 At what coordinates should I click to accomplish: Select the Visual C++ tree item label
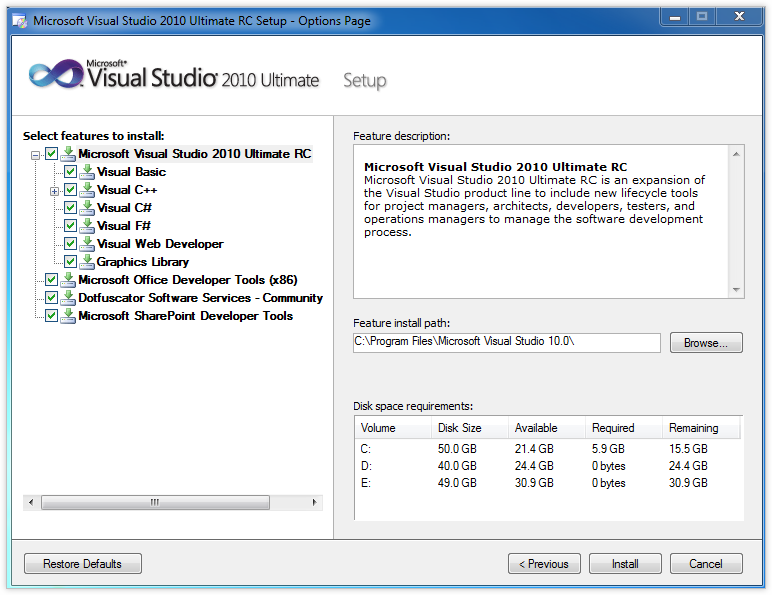127,190
